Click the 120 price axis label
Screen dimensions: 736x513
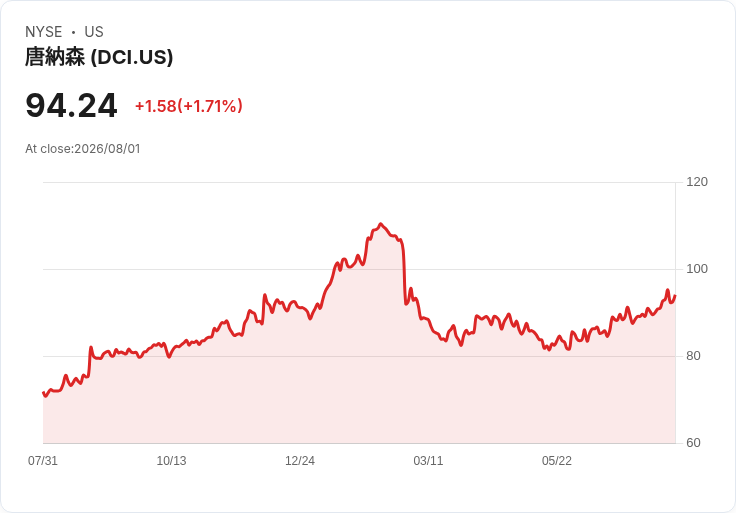tap(697, 182)
